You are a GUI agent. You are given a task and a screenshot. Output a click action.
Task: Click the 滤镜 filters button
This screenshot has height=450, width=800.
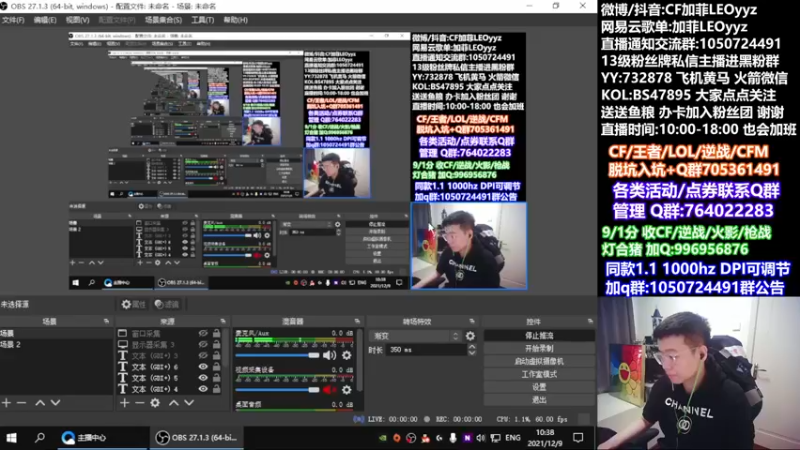pos(167,304)
